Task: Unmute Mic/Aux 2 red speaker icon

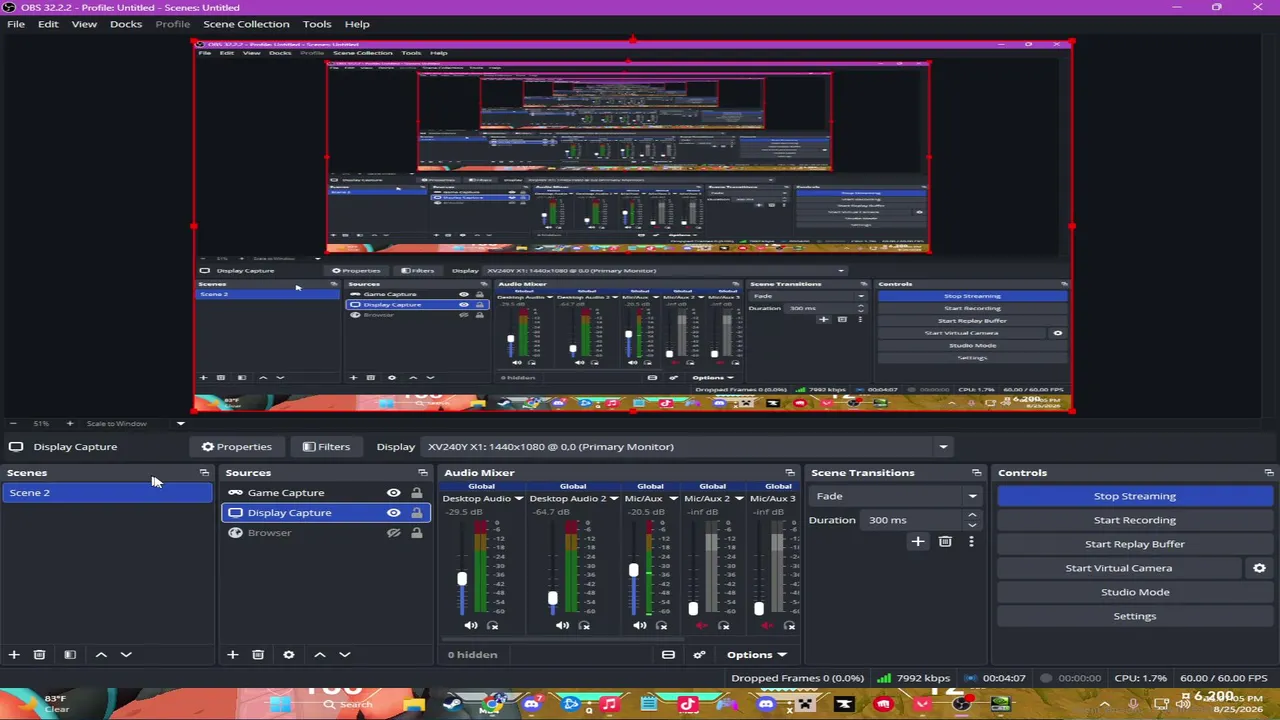Action: click(x=701, y=626)
